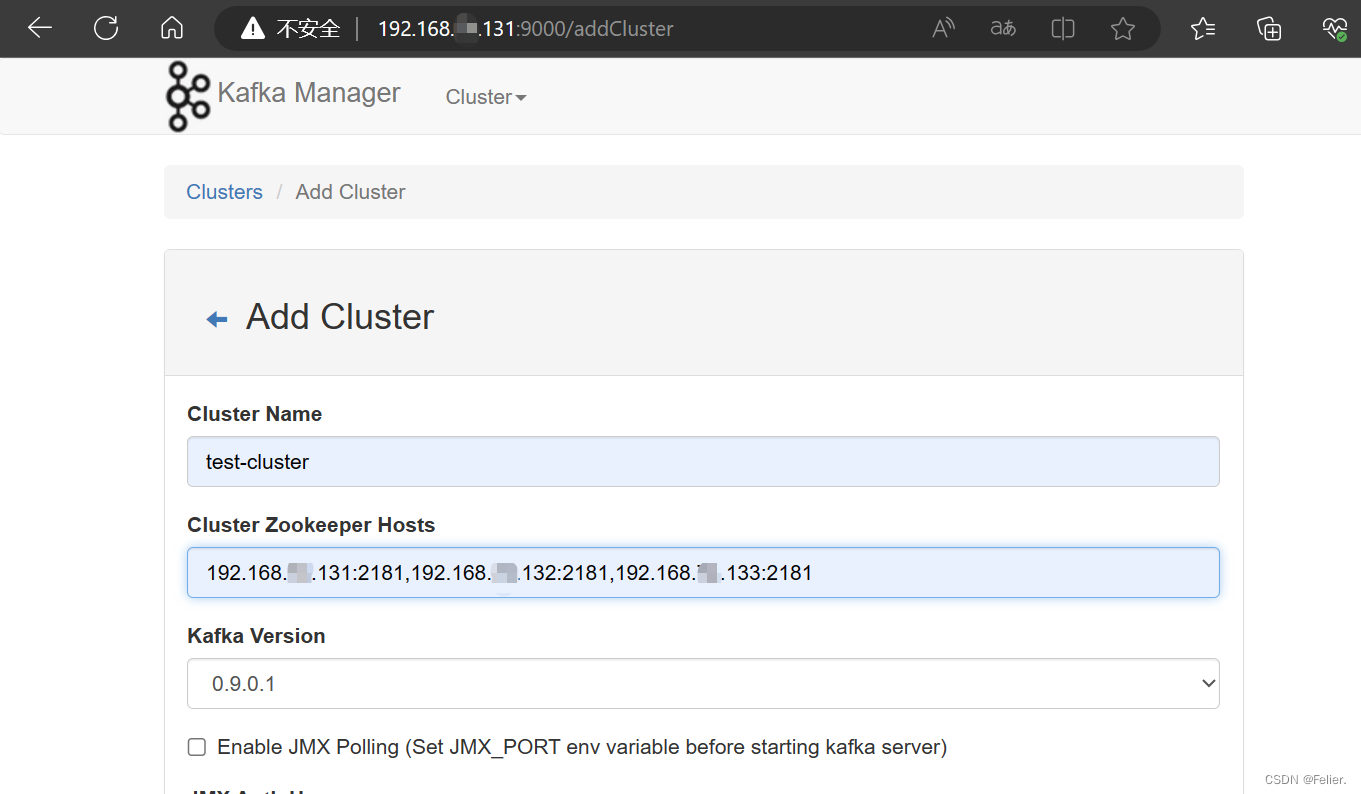Activate the read aloud icon

click(x=943, y=29)
